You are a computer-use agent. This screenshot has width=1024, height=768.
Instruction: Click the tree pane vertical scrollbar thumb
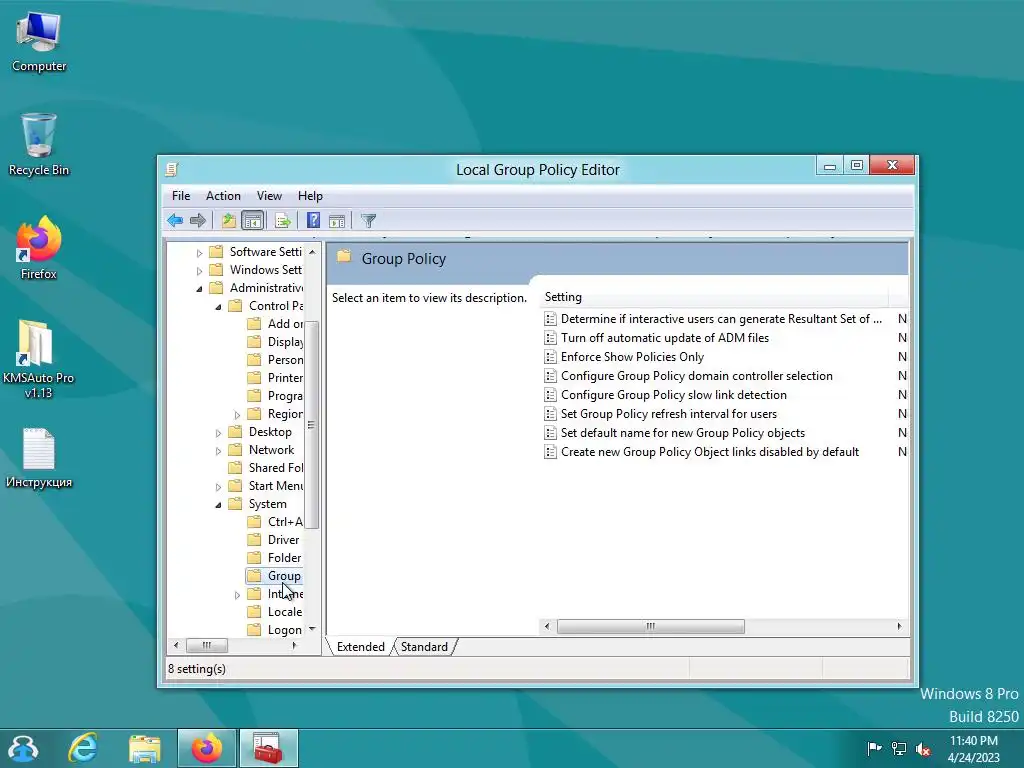[312, 424]
